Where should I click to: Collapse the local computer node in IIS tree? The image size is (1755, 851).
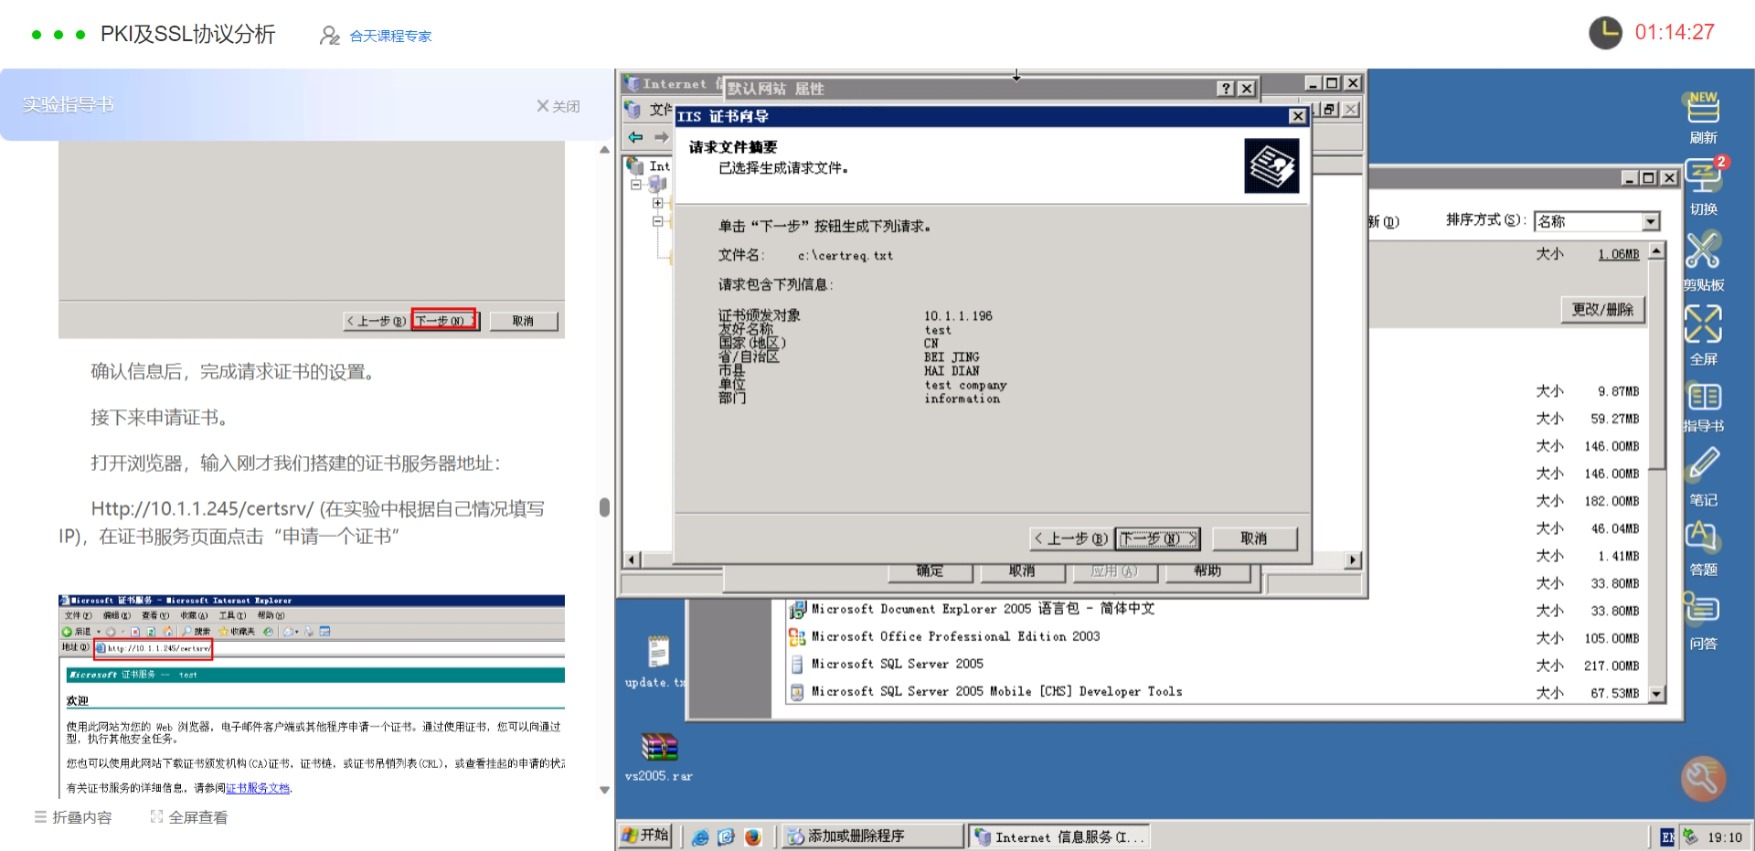click(636, 184)
